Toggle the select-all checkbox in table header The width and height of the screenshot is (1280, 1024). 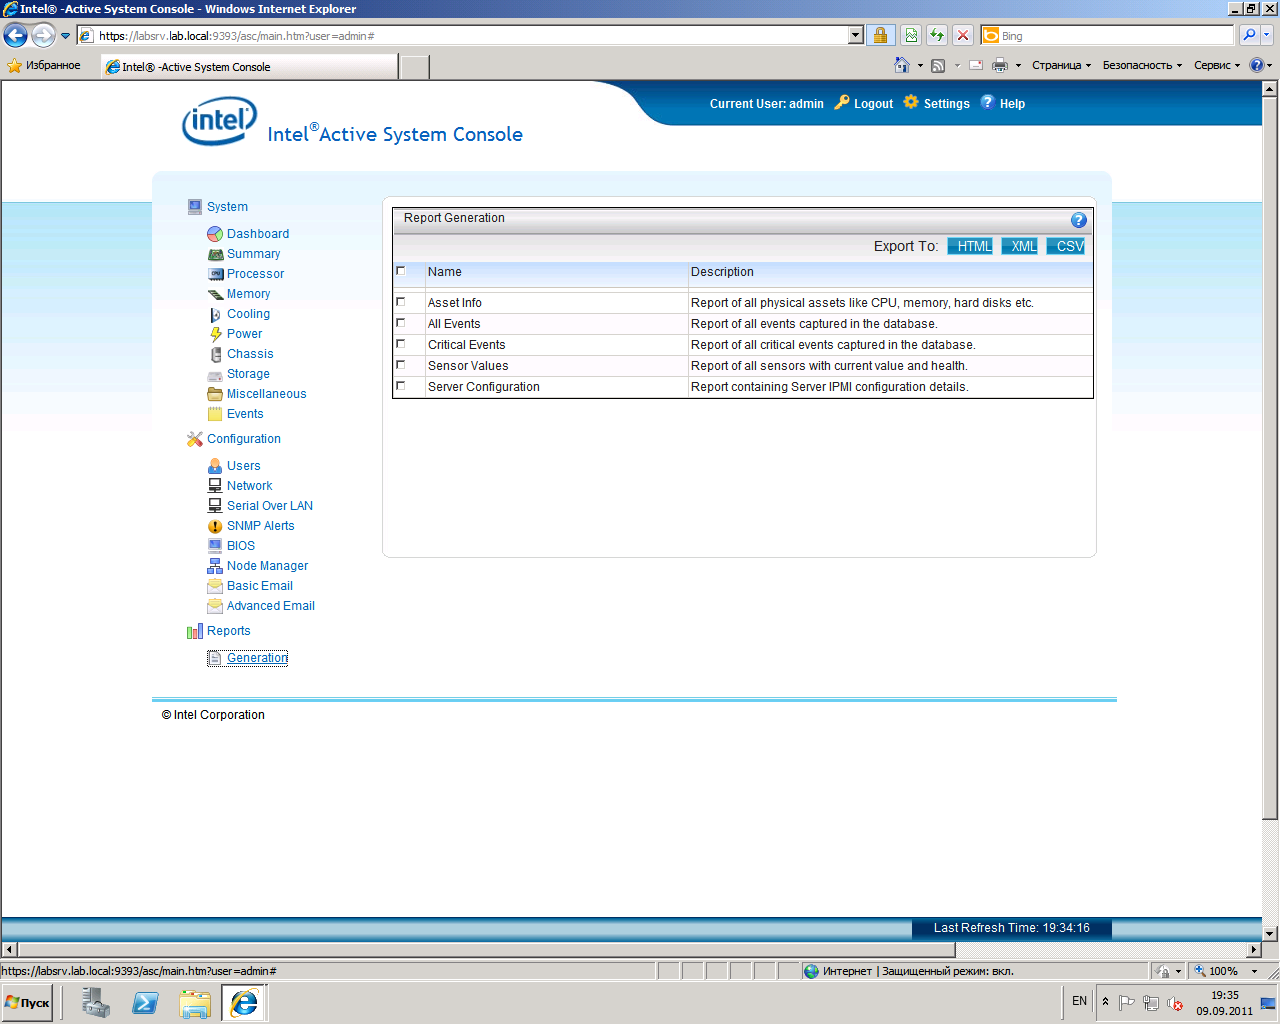point(401,271)
